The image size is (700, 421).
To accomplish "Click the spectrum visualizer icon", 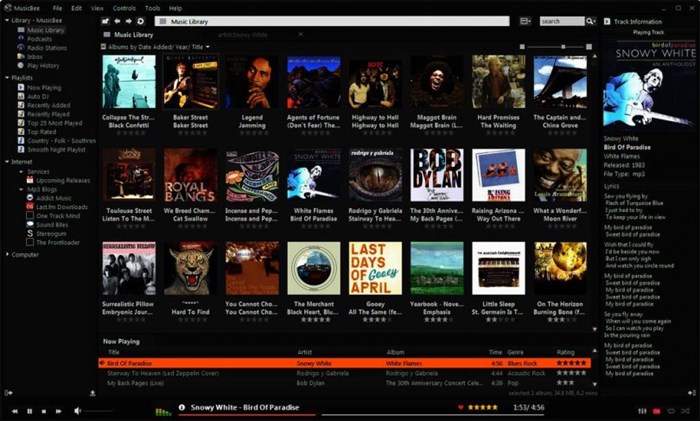I will [163, 411].
